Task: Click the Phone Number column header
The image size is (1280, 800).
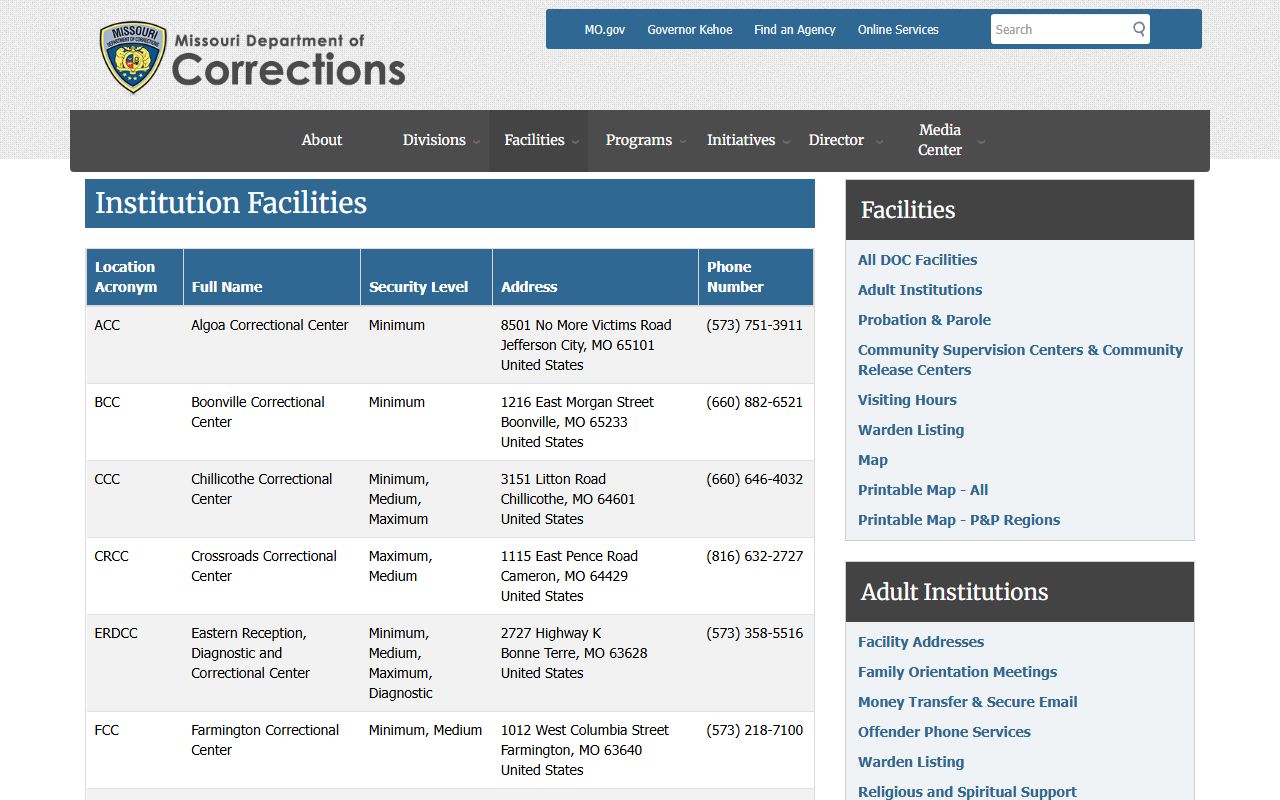Action: (x=756, y=277)
